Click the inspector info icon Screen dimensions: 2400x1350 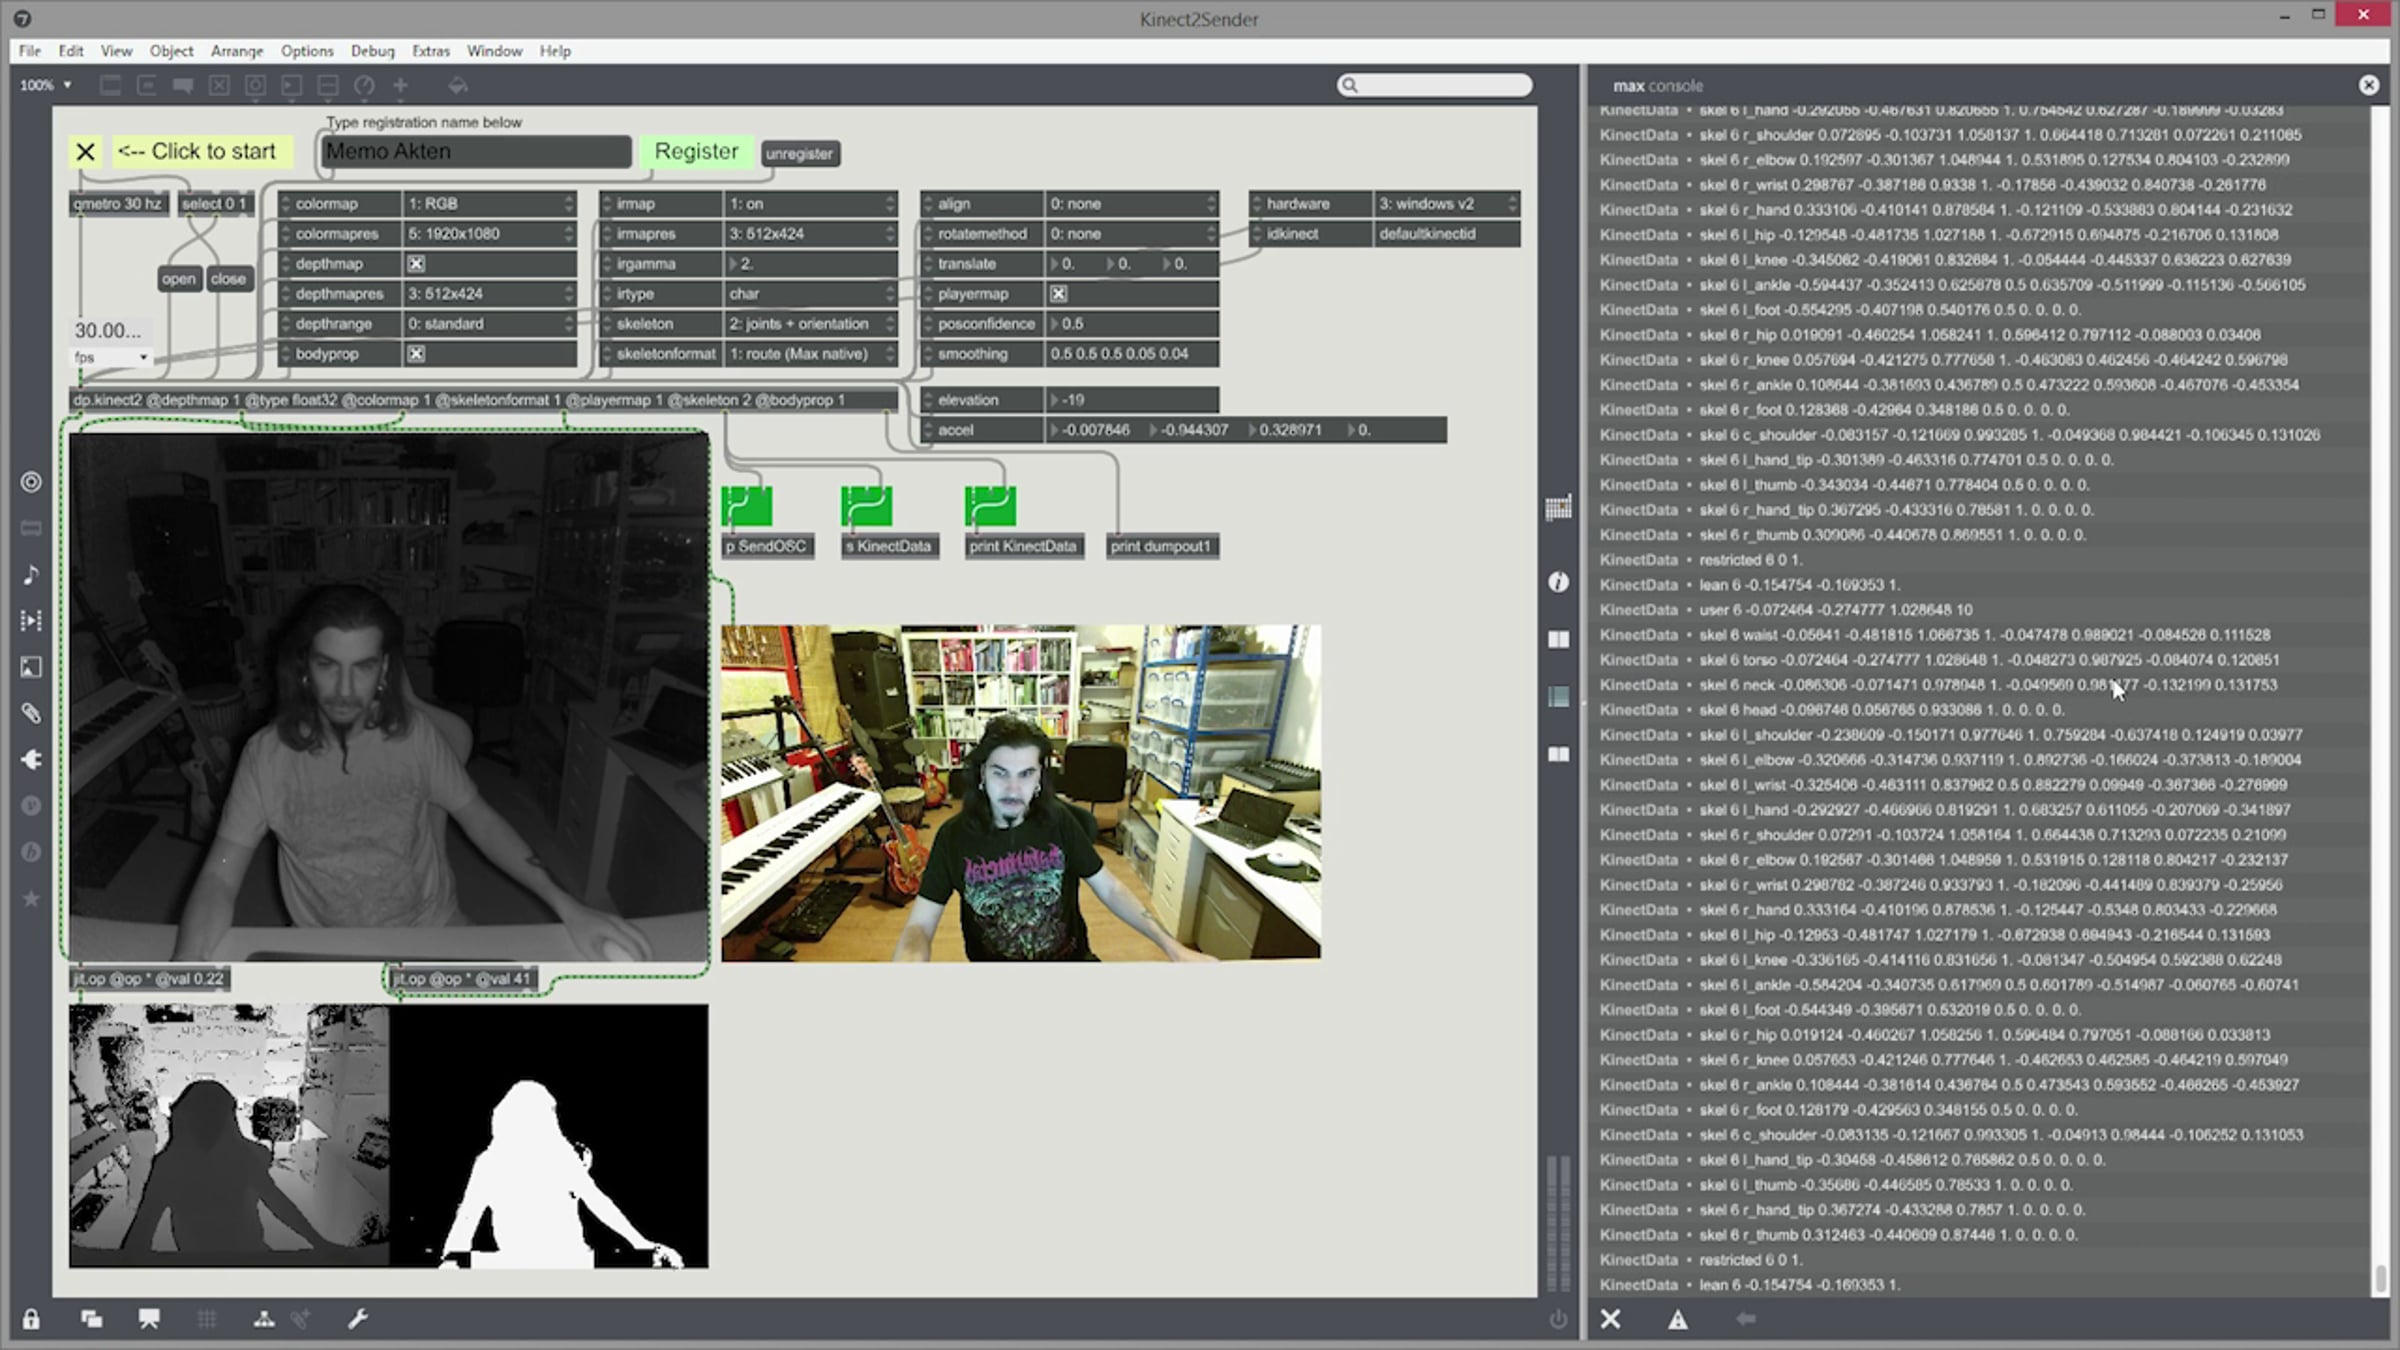coord(1558,582)
